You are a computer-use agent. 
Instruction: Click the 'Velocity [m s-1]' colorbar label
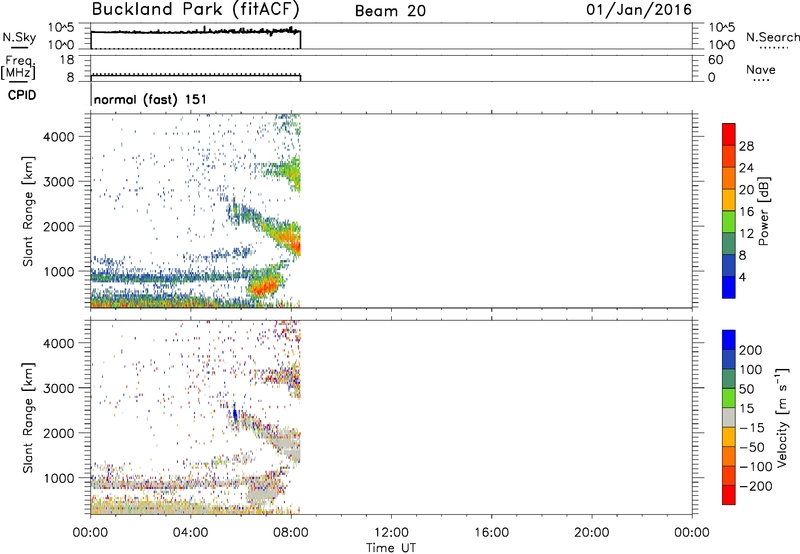coord(781,417)
